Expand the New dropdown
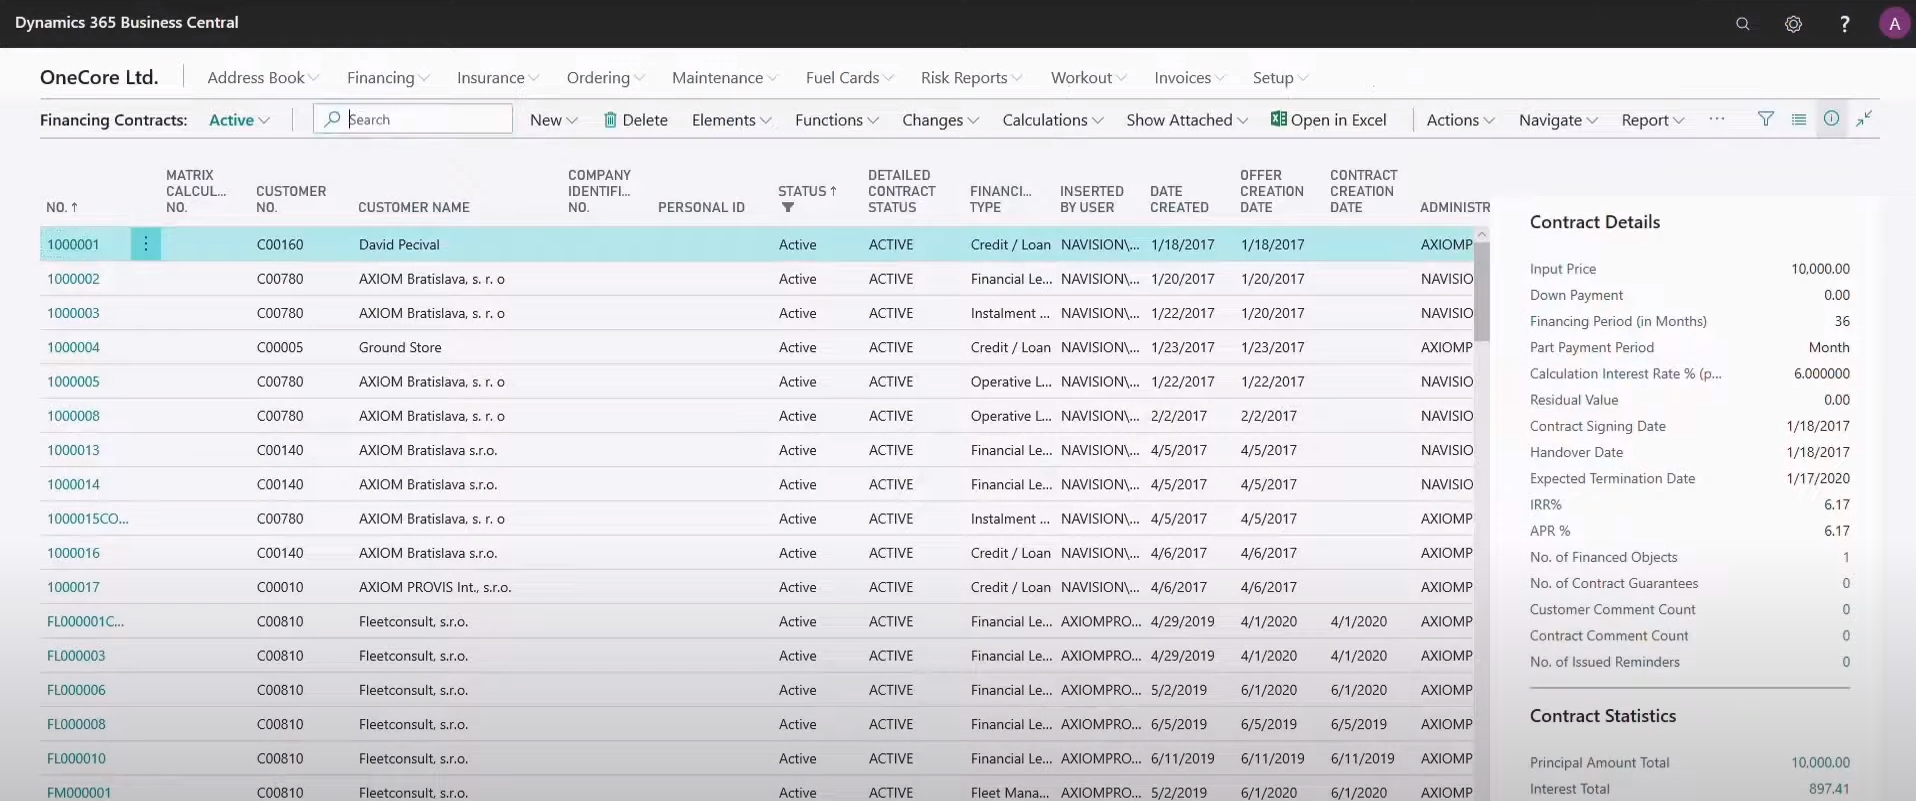The image size is (1916, 801). click(554, 120)
